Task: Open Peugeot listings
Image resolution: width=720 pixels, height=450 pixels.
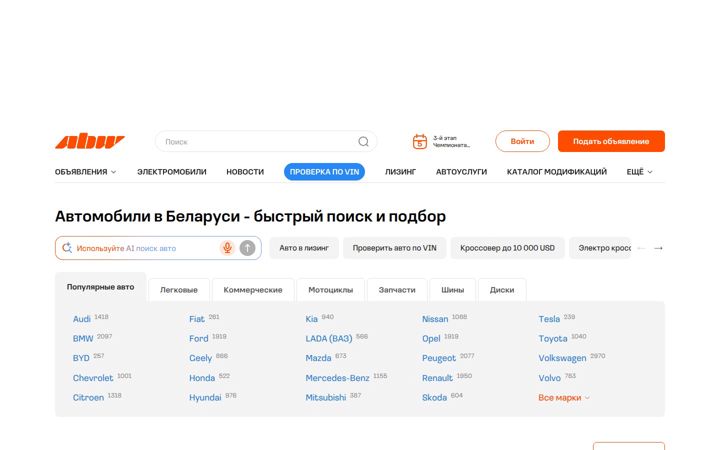Action: click(439, 358)
